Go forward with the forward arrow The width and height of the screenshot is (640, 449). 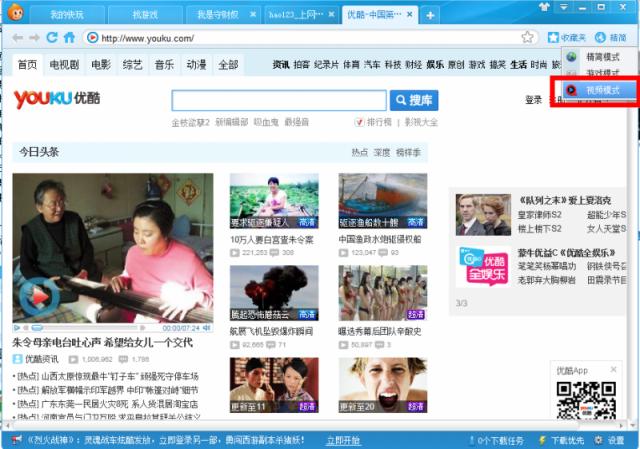34,38
